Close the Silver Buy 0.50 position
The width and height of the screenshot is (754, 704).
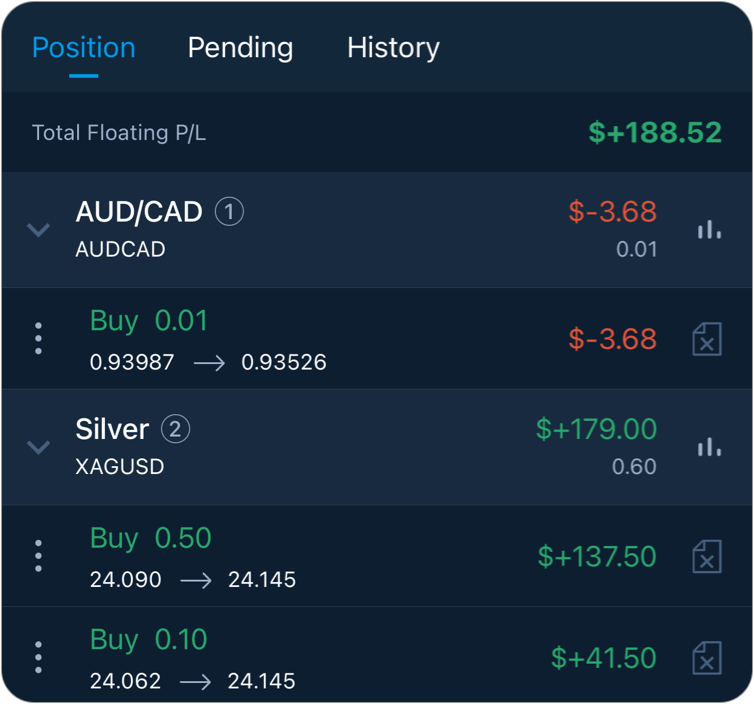pyautogui.click(x=707, y=556)
